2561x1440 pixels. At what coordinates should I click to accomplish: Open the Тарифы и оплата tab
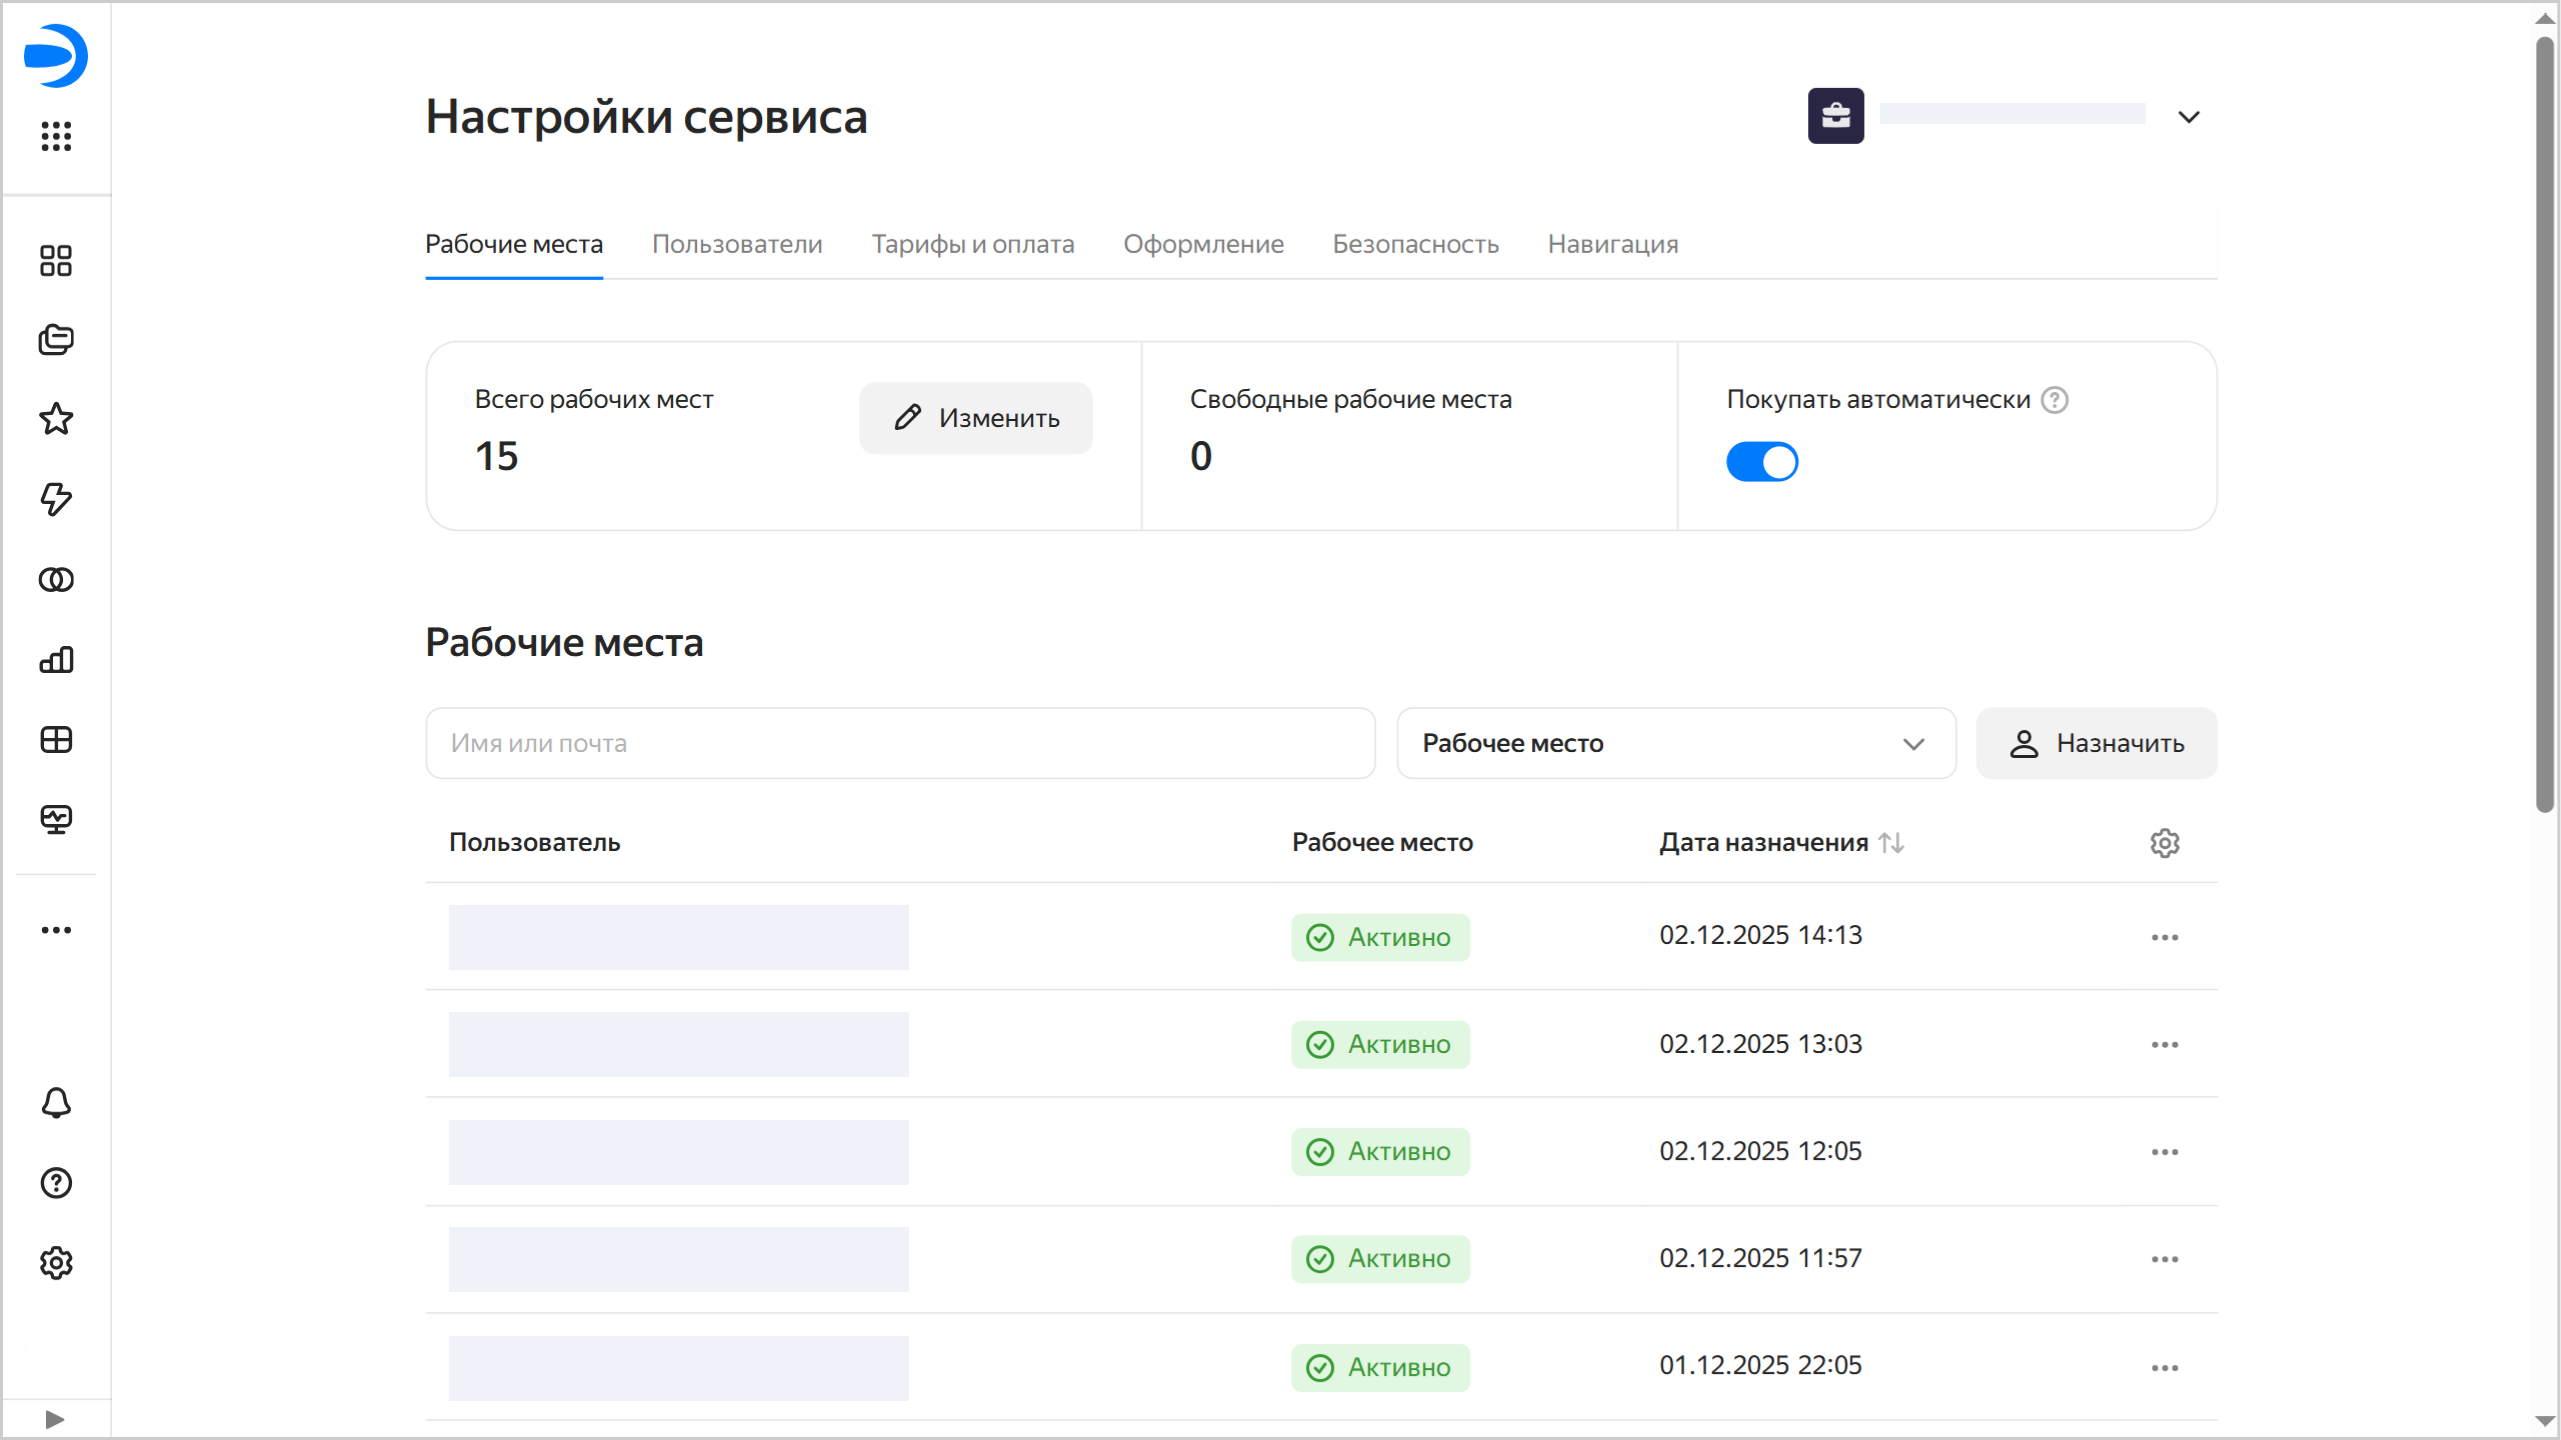(972, 244)
